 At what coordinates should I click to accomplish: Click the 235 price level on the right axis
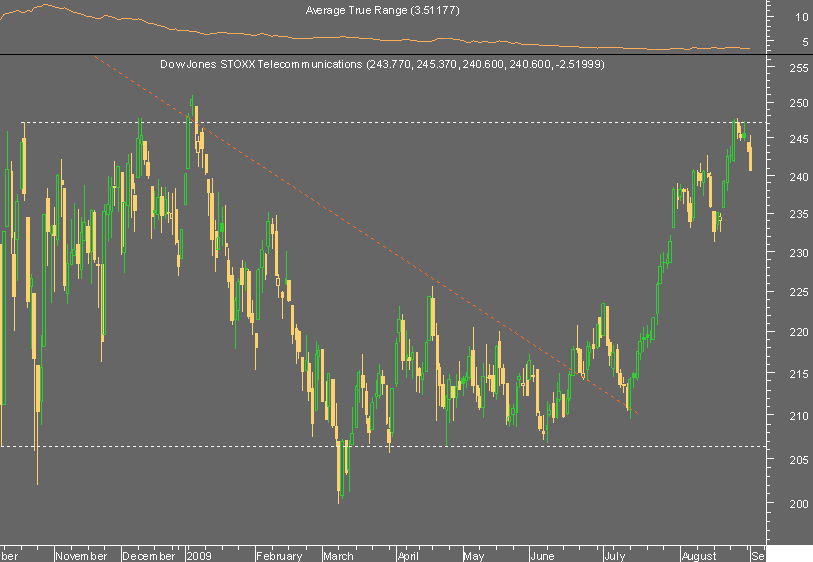[798, 214]
